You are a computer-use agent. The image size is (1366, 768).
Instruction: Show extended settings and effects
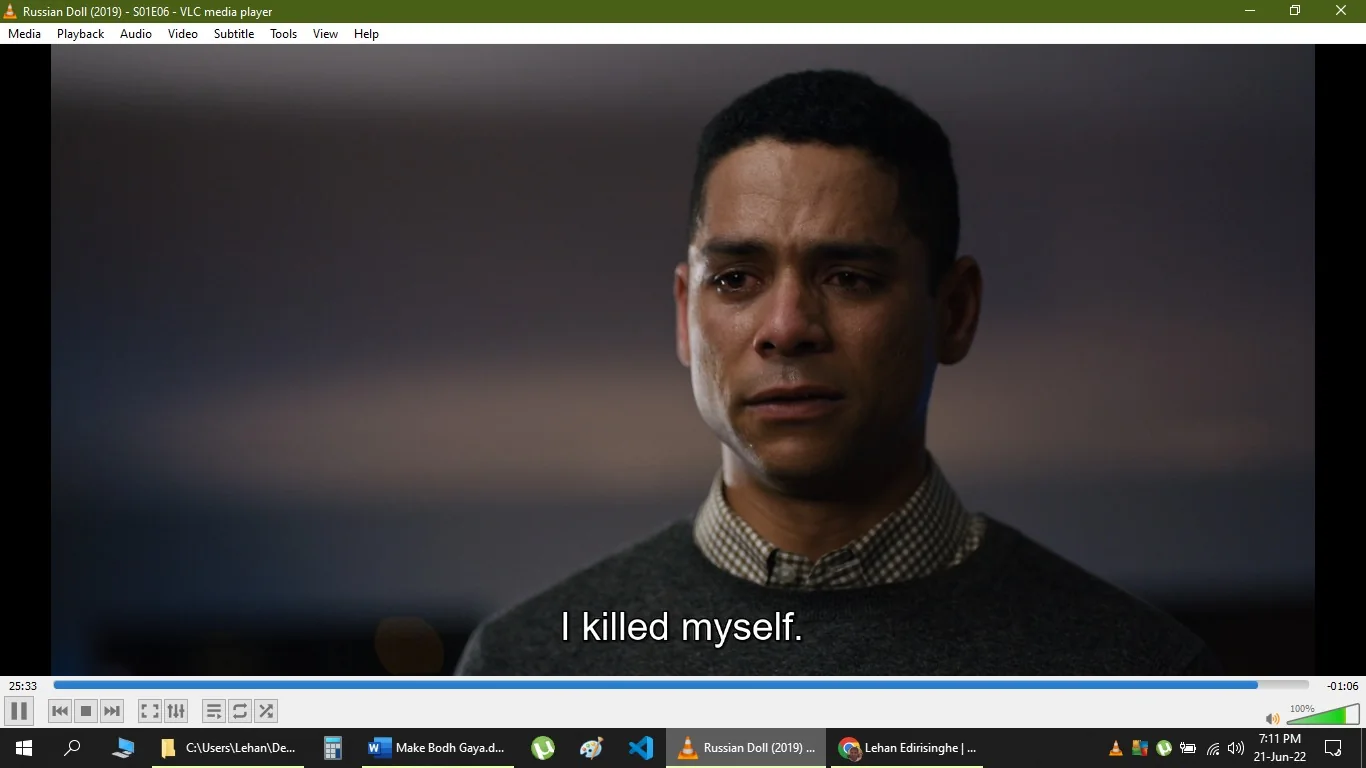coord(176,711)
